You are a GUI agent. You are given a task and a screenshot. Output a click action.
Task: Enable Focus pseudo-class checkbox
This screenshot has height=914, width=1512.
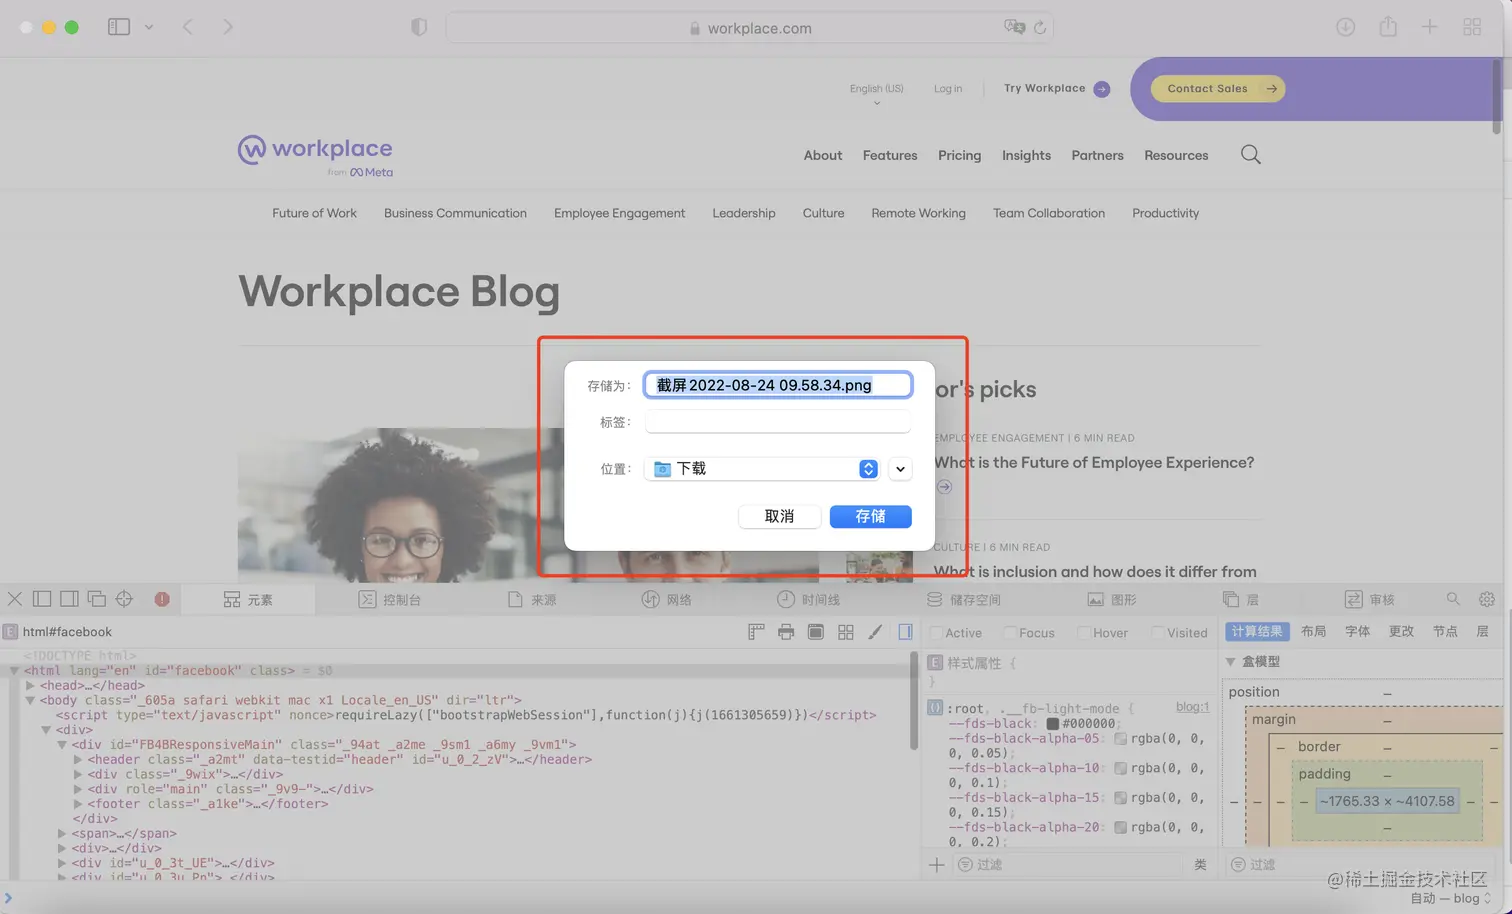[1010, 632]
